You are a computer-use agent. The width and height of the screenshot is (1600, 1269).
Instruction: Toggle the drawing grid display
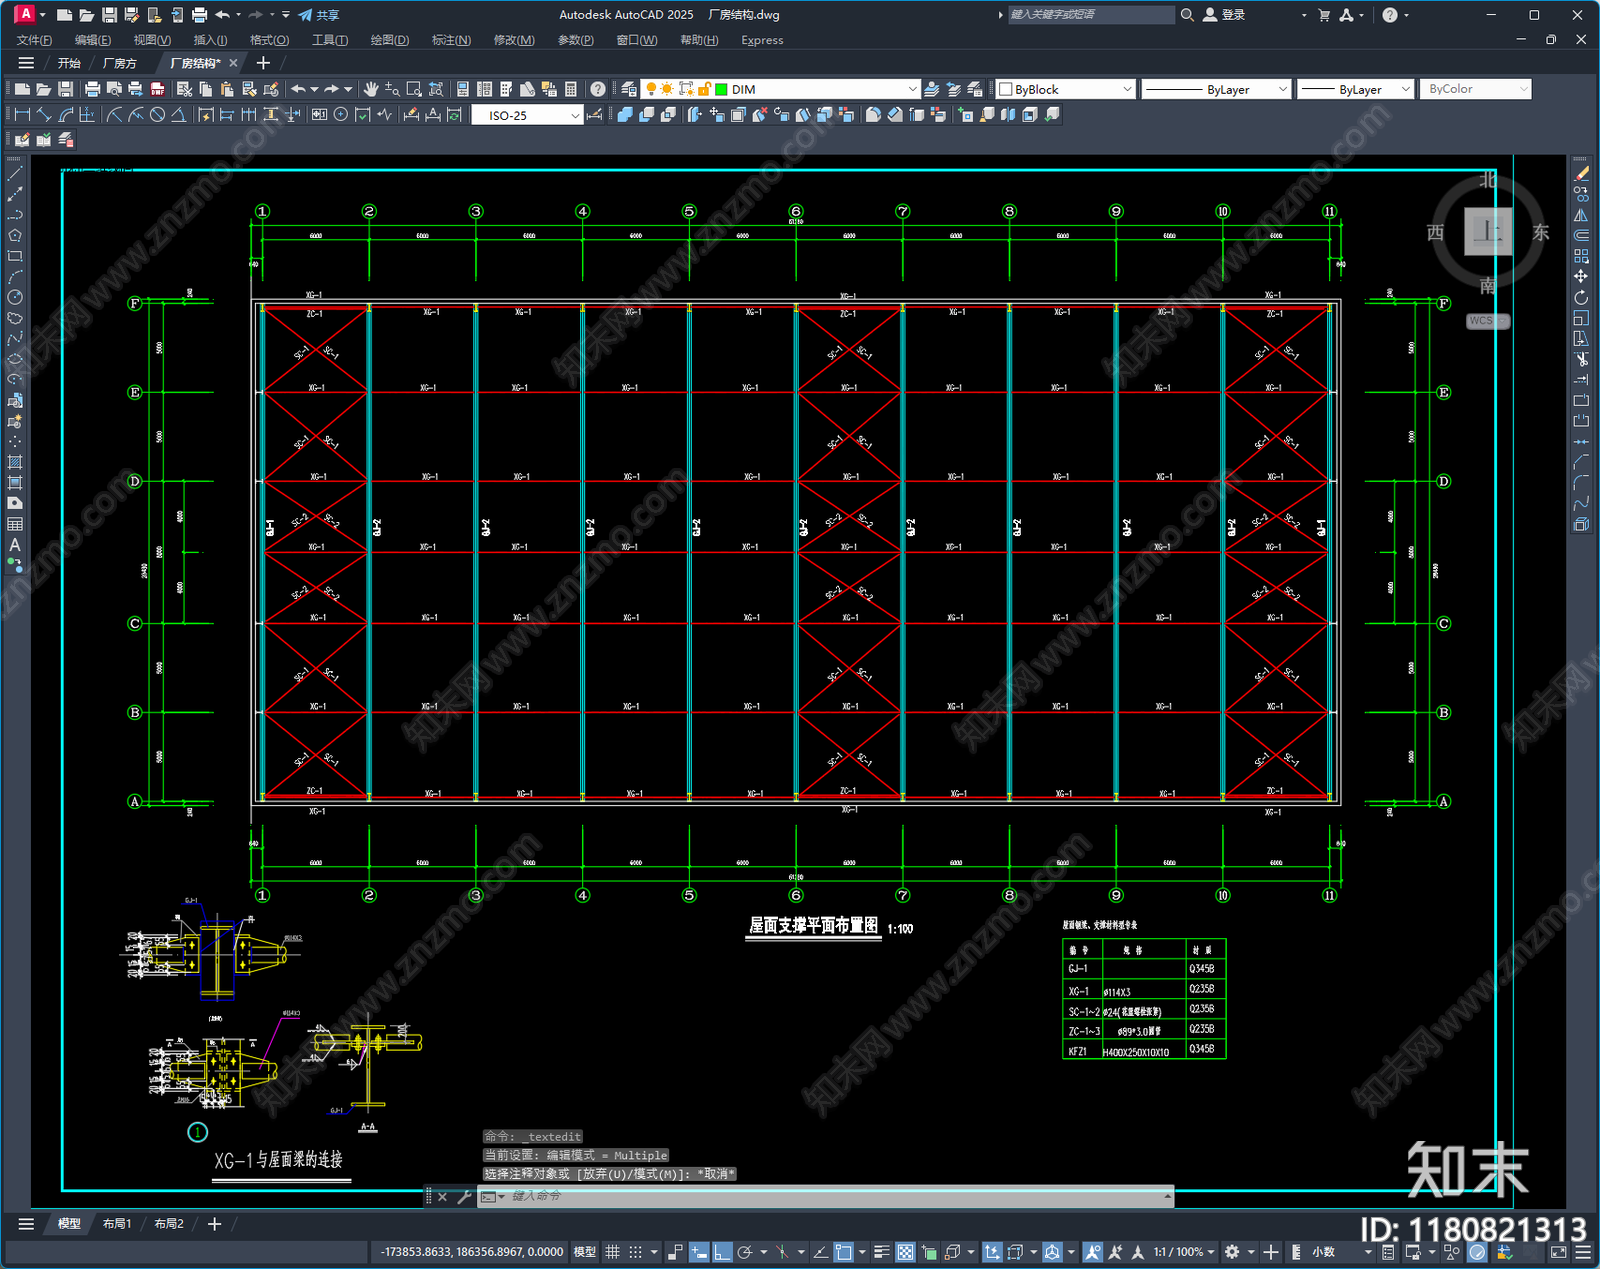click(x=612, y=1252)
